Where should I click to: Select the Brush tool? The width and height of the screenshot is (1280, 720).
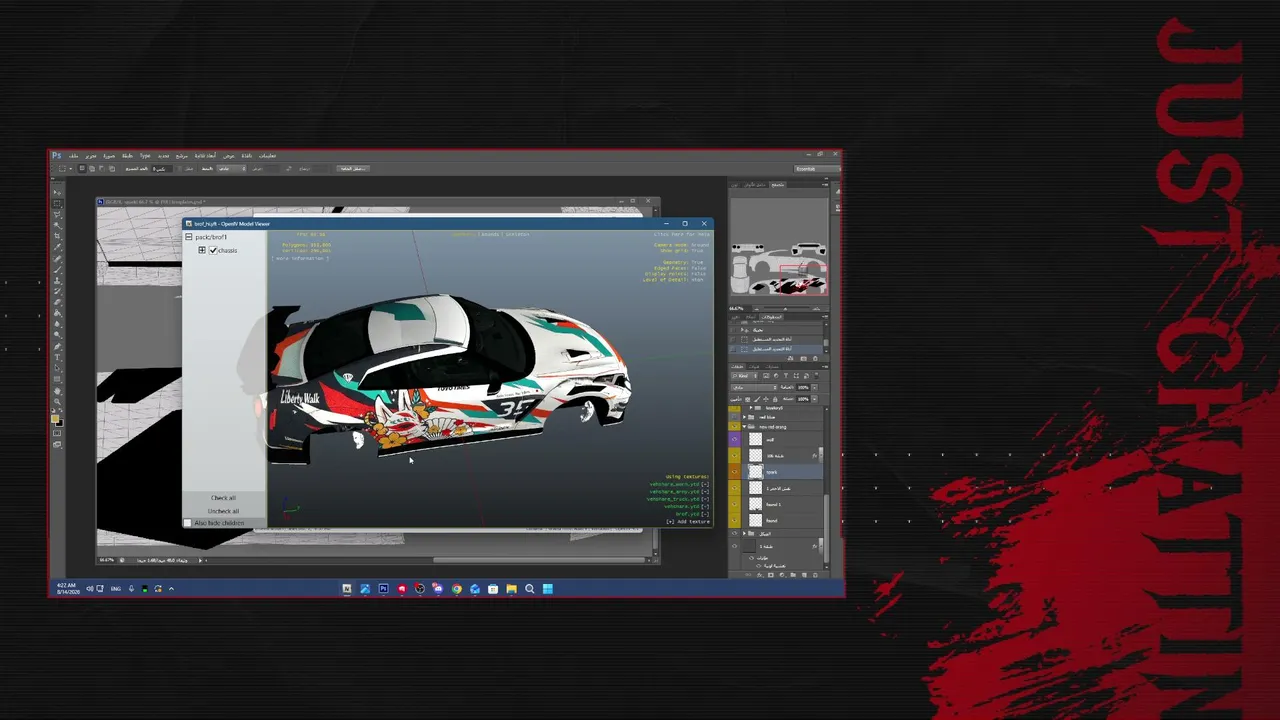[57, 270]
